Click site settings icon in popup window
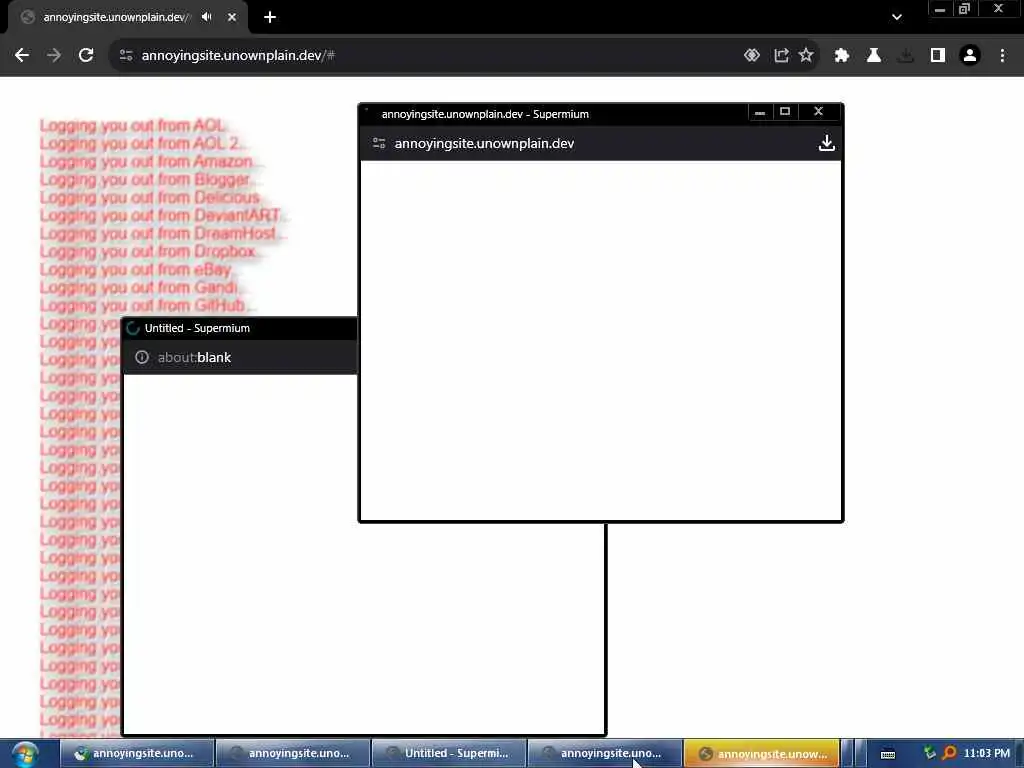This screenshot has width=1024, height=768. [379, 144]
